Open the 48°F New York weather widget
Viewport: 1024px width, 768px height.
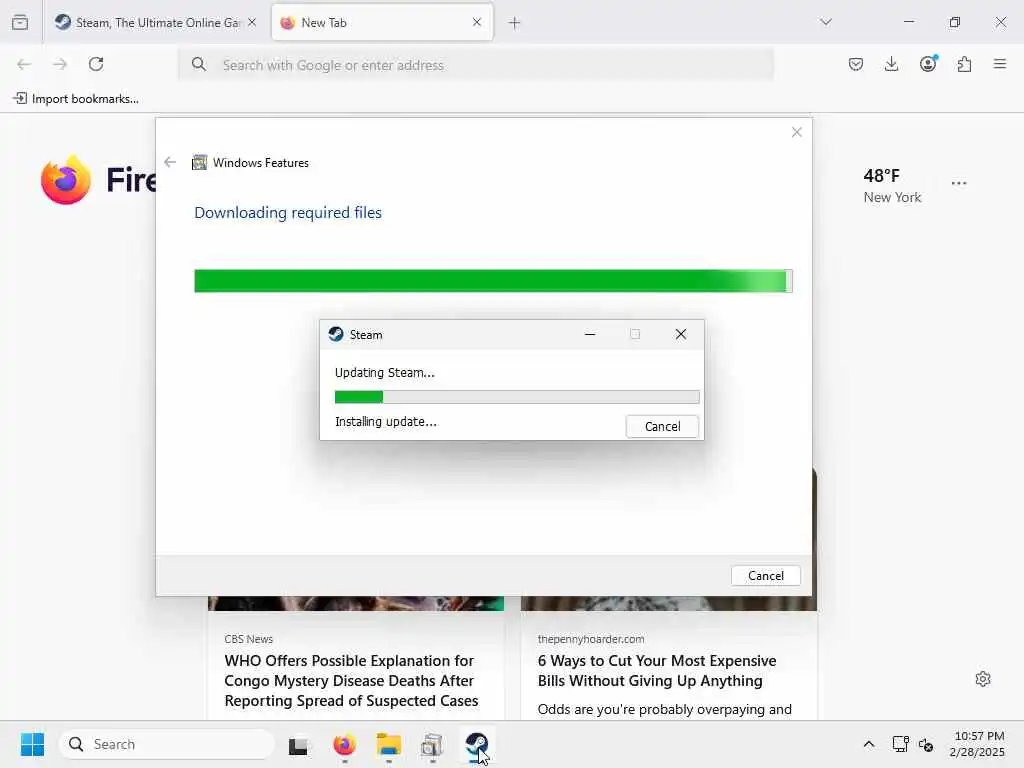coord(892,185)
